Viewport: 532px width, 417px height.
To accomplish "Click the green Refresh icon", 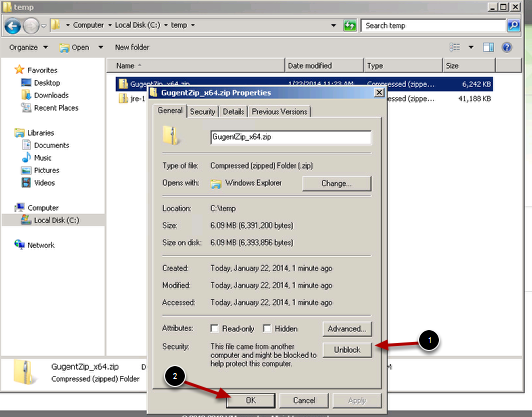I will pyautogui.click(x=349, y=25).
